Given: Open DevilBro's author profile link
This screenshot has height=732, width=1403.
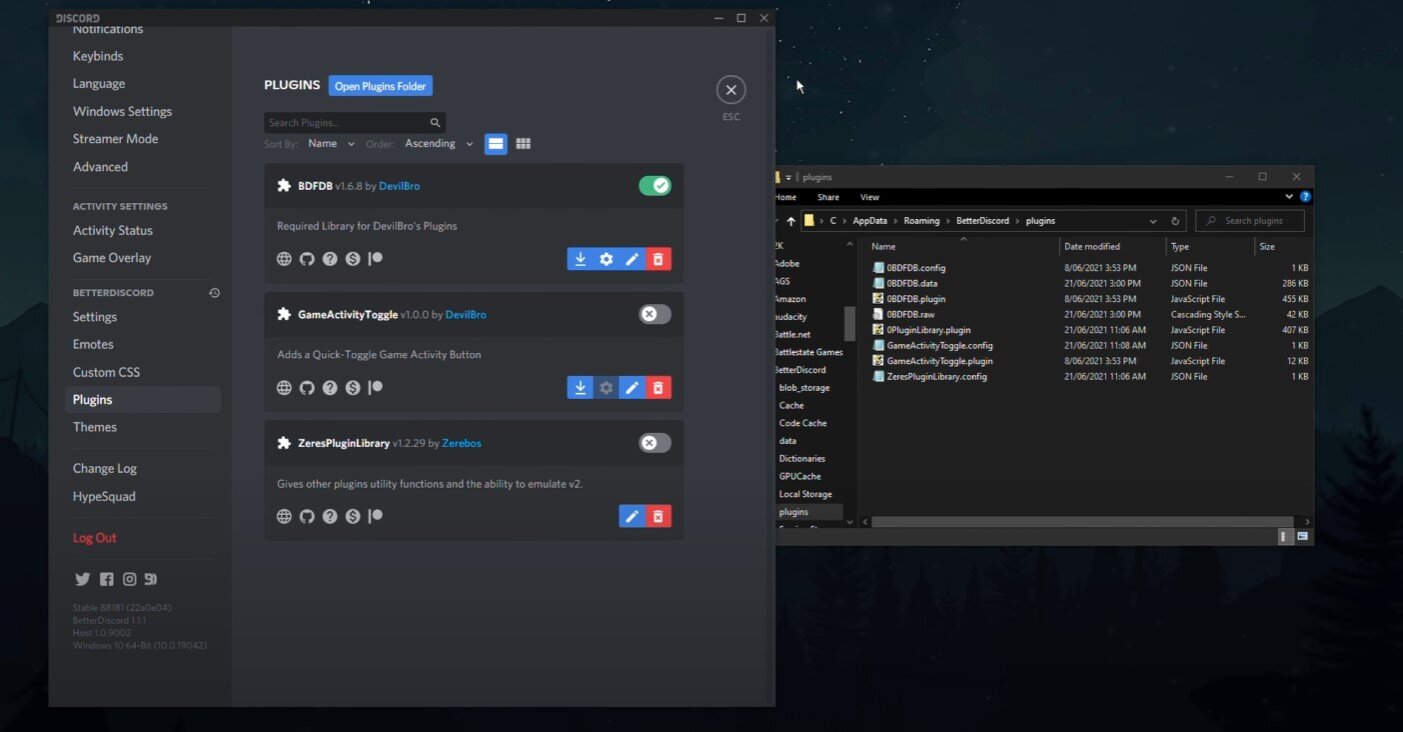Looking at the screenshot, I should (400, 185).
